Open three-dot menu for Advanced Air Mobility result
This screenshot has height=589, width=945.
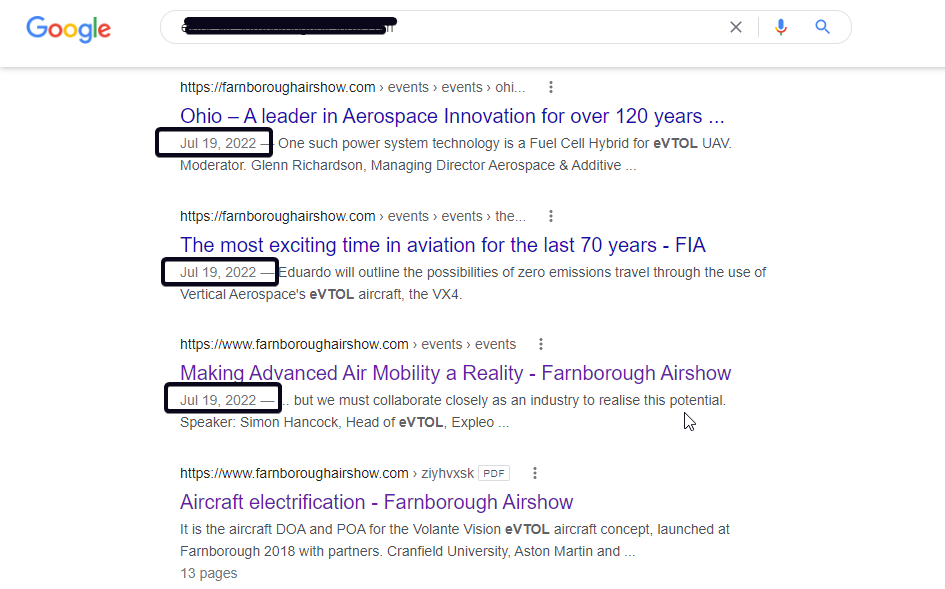click(x=541, y=344)
